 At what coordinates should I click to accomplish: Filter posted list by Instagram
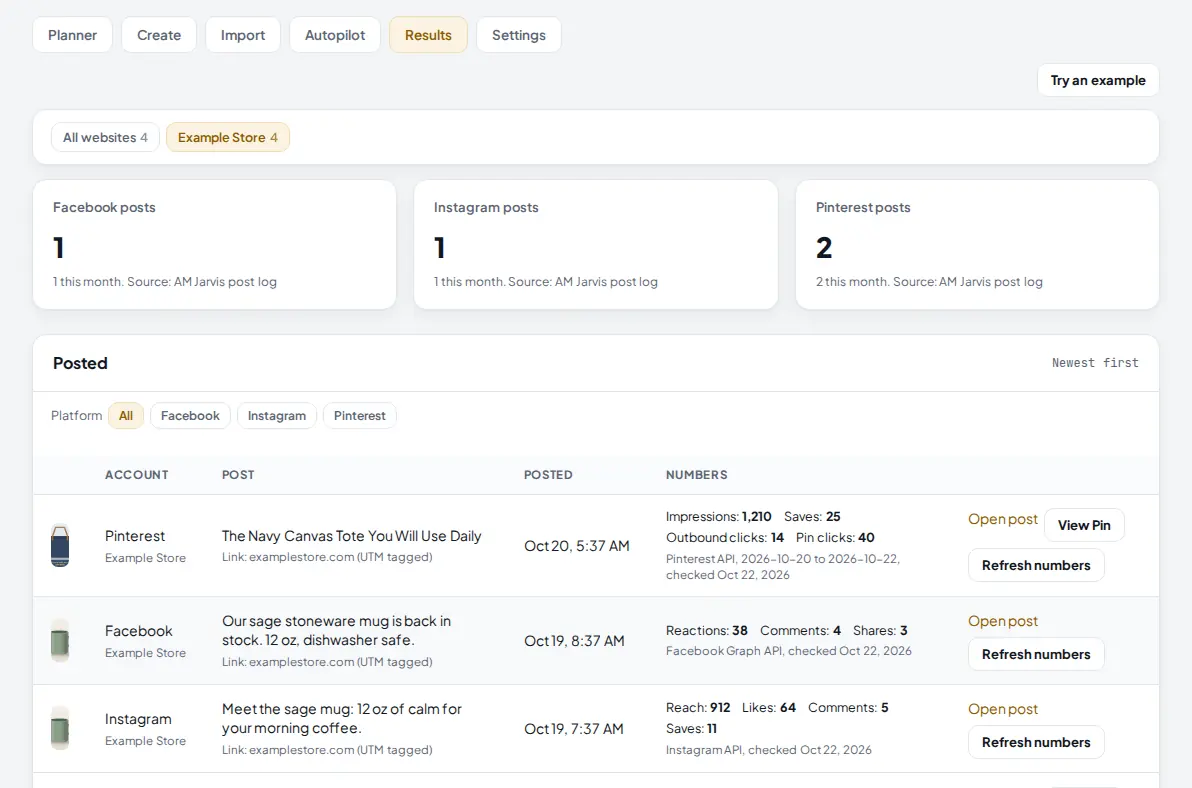[x=277, y=416]
